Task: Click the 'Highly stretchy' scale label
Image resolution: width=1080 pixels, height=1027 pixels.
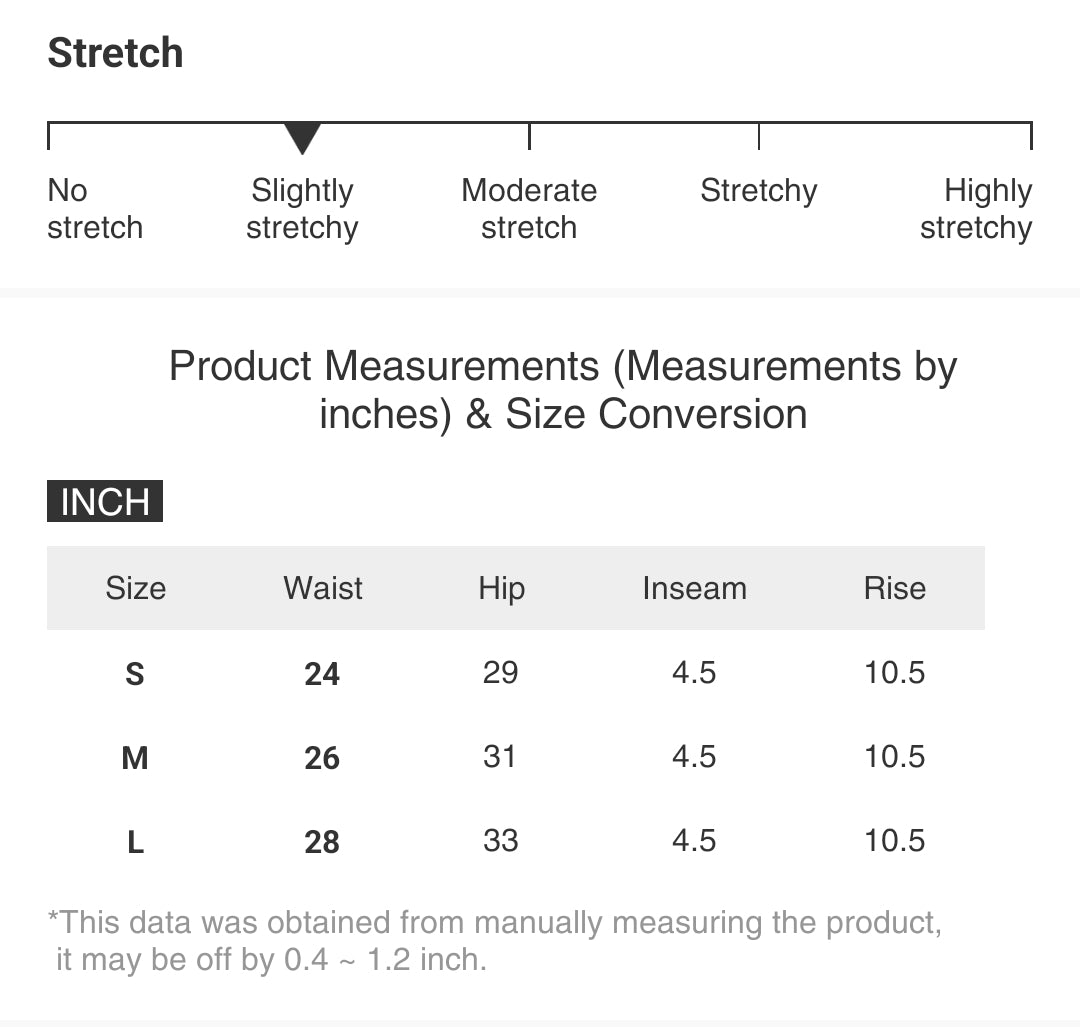Action: tap(976, 209)
